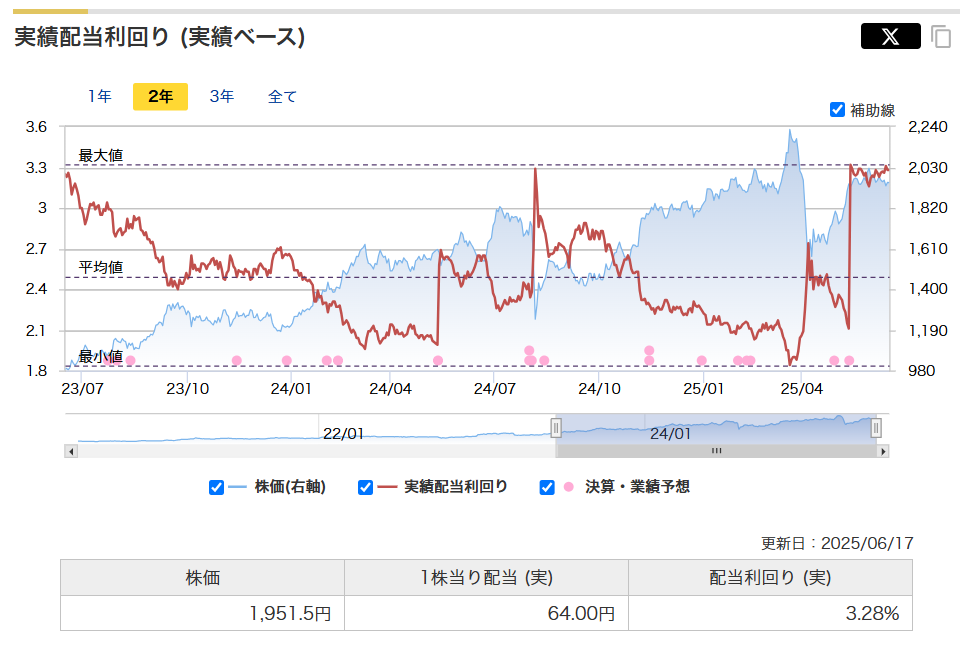Uncheck the 株価(右軸) series checkbox

(216, 487)
